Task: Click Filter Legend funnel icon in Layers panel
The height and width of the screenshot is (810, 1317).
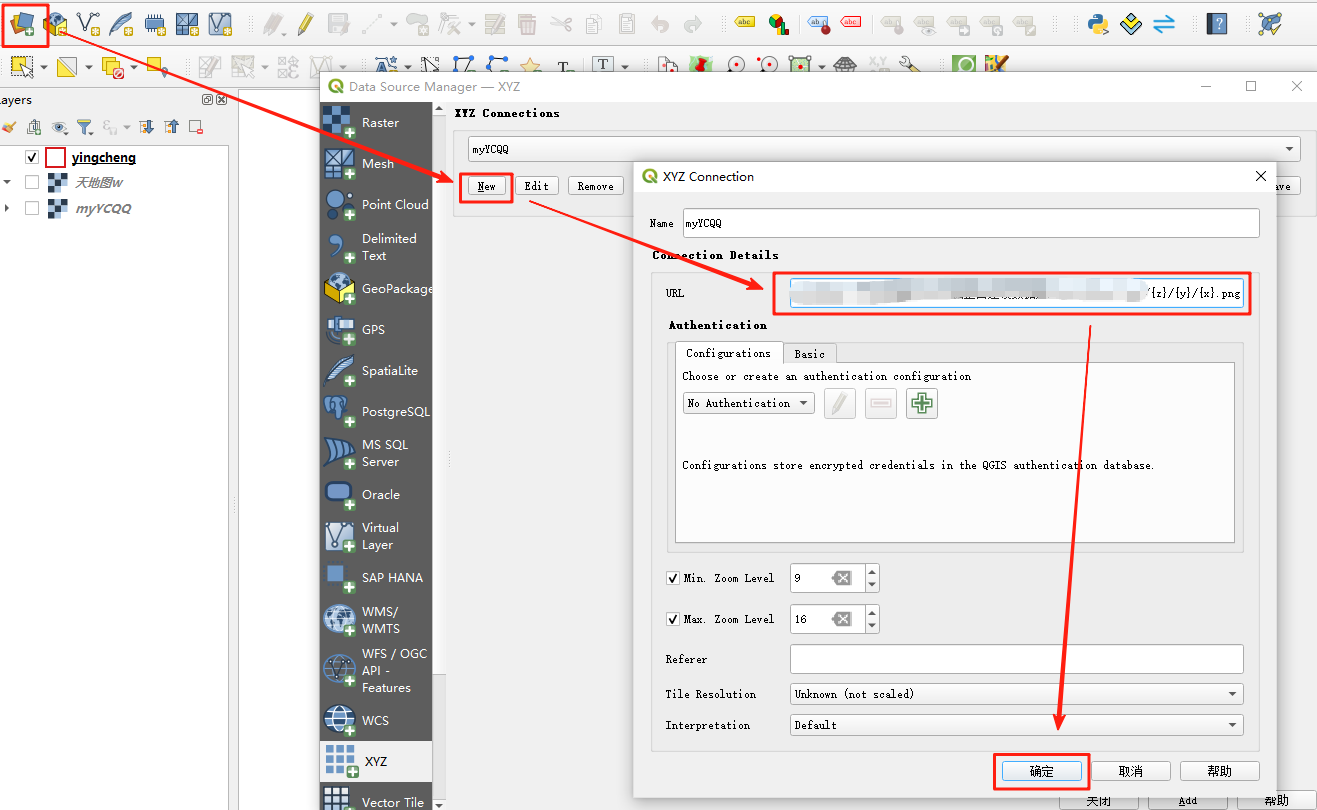Action: pos(85,127)
